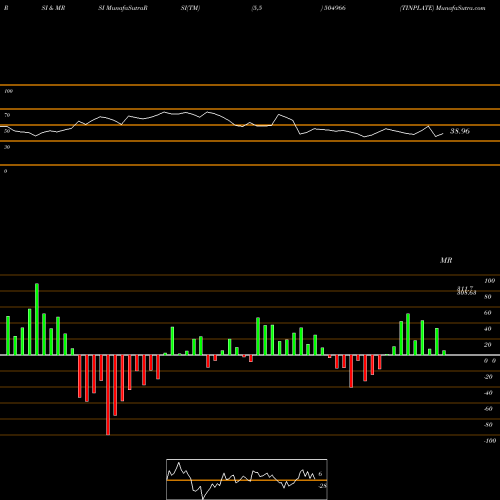
Task: Click the 100 label on the left RSI axis
Action: (8, 91)
